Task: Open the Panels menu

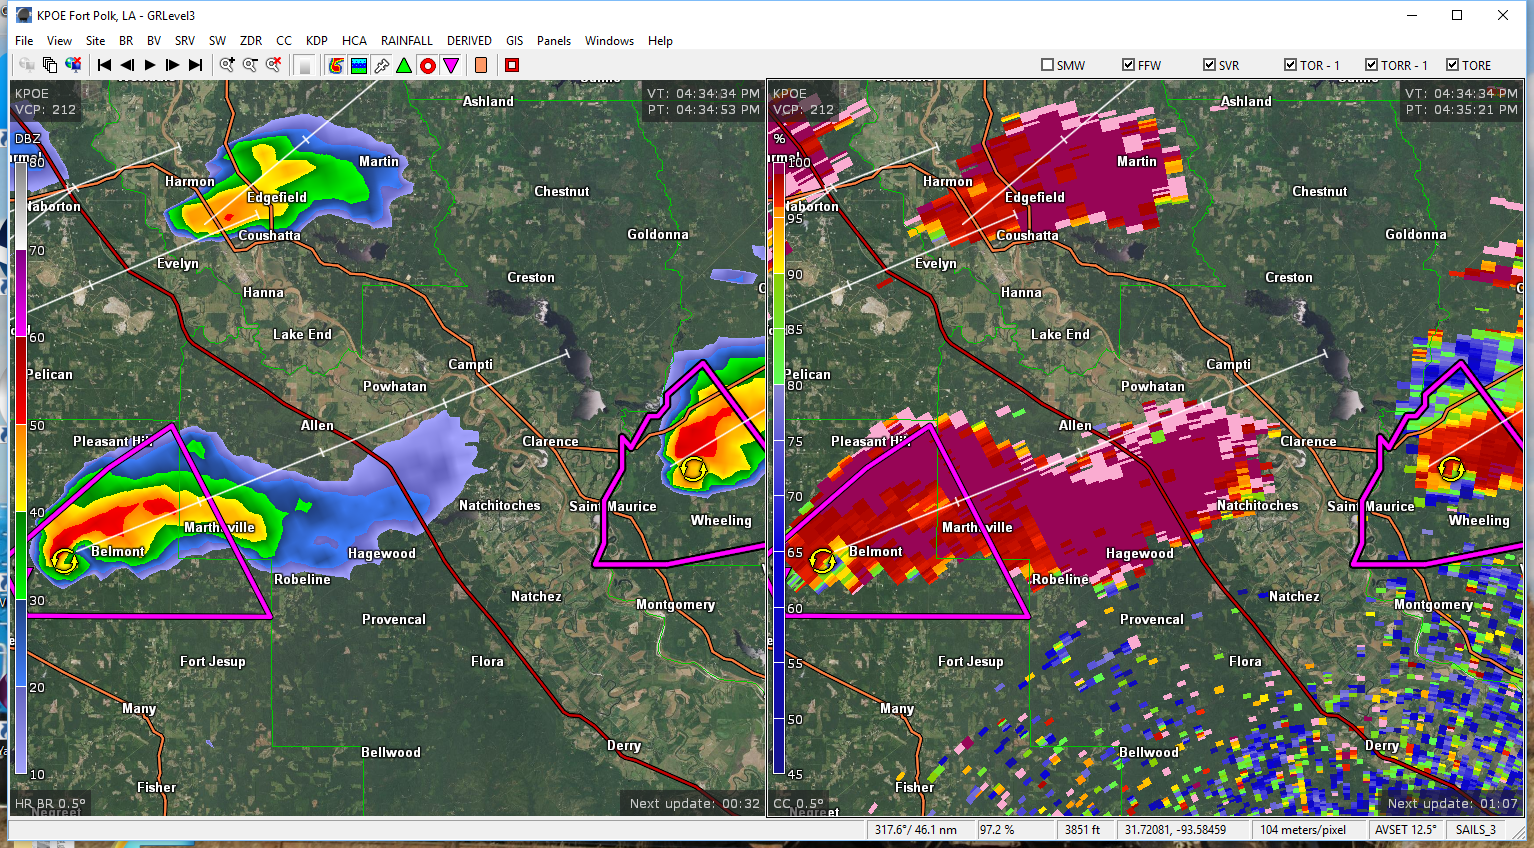Action: [x=553, y=41]
